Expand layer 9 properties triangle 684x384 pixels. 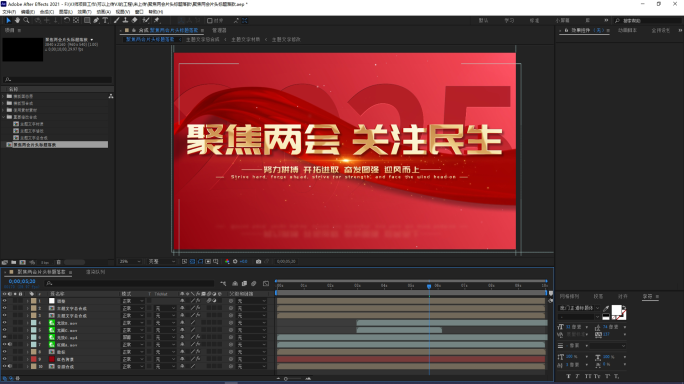point(27,359)
